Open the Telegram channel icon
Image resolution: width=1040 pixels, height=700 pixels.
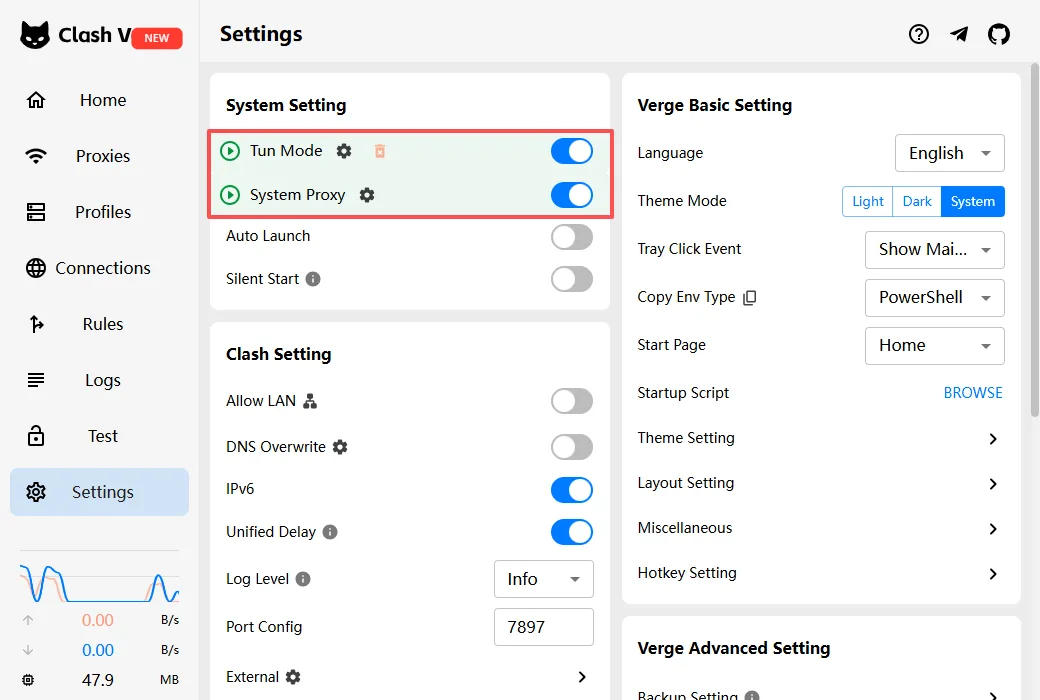tap(959, 34)
